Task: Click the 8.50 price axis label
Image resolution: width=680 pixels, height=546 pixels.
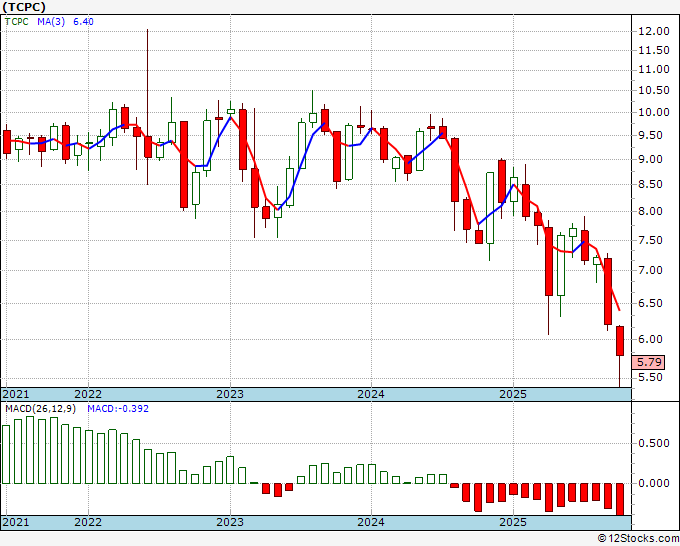Action: coord(651,184)
